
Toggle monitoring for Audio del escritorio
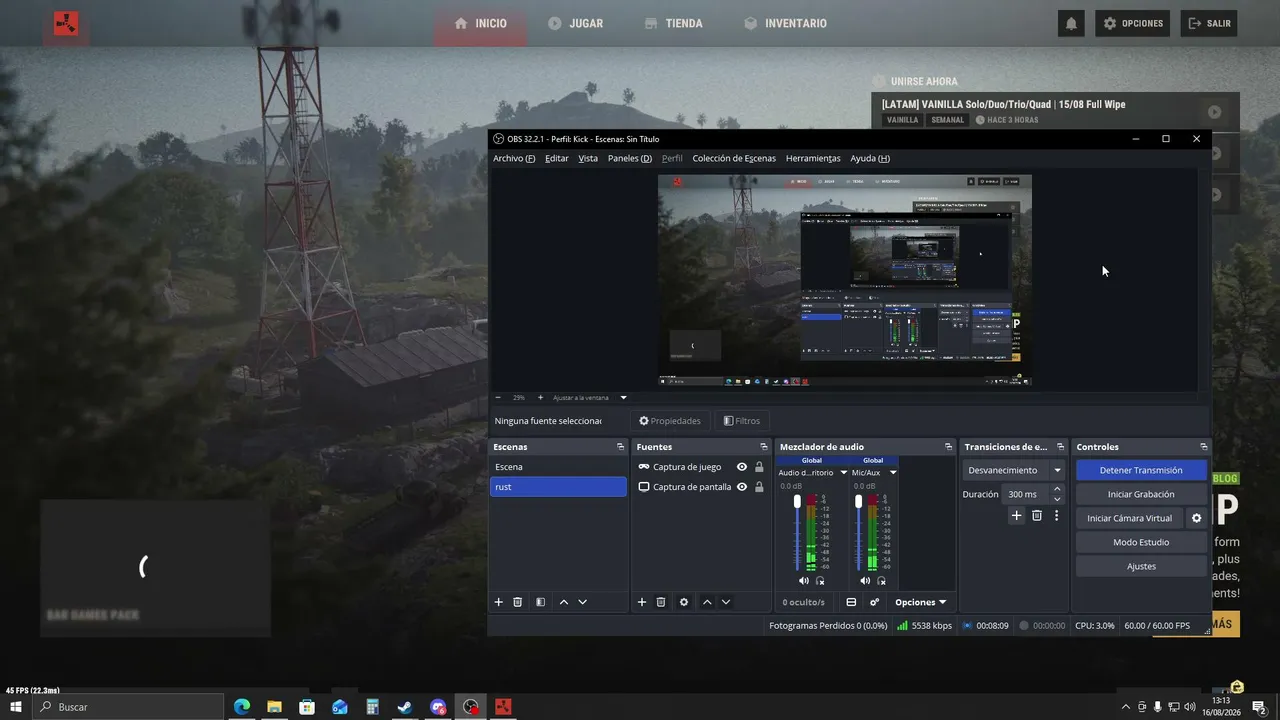(x=820, y=580)
